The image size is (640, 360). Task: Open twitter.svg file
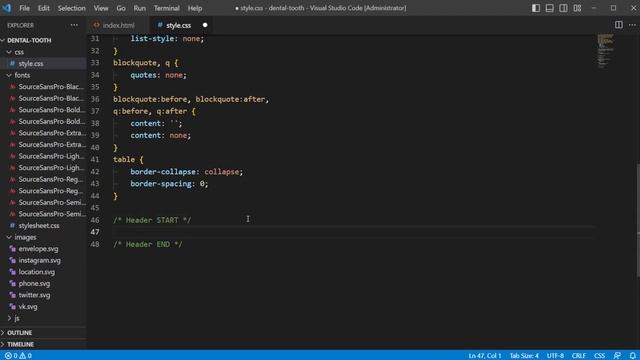pos(34,295)
